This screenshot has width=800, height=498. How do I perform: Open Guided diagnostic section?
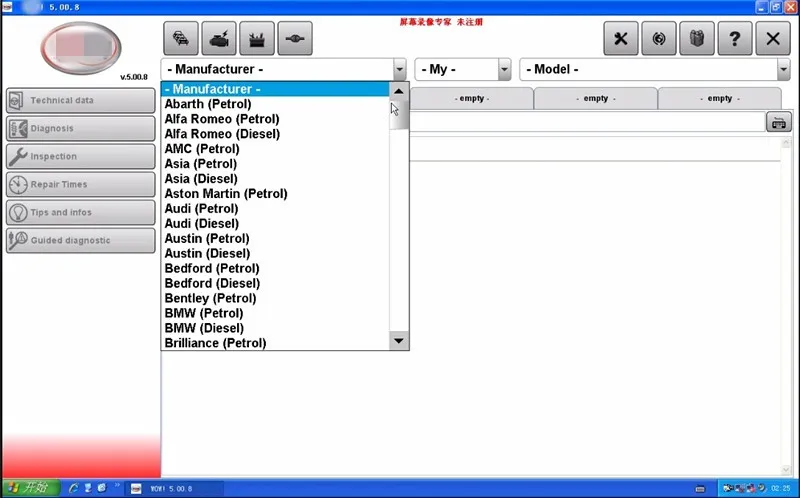81,240
